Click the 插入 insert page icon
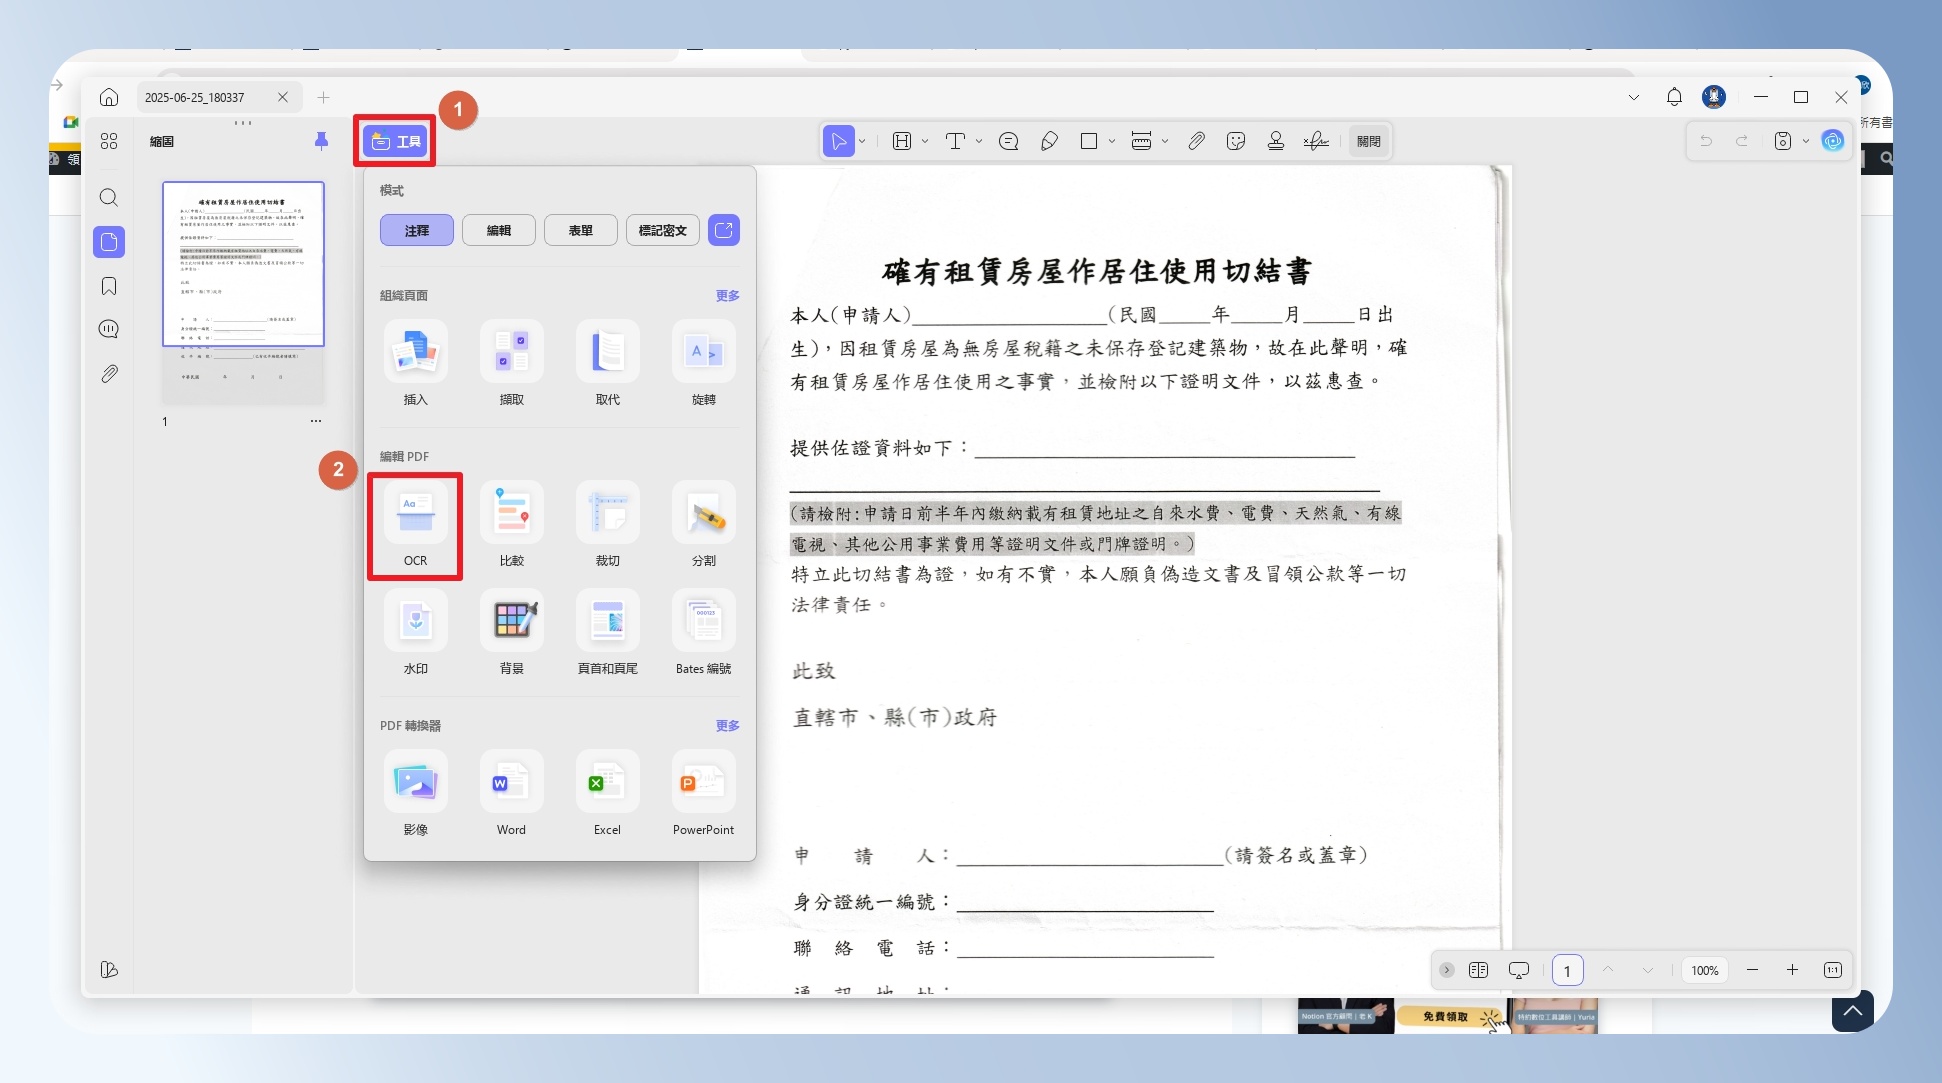The width and height of the screenshot is (1942, 1083). pyautogui.click(x=415, y=352)
